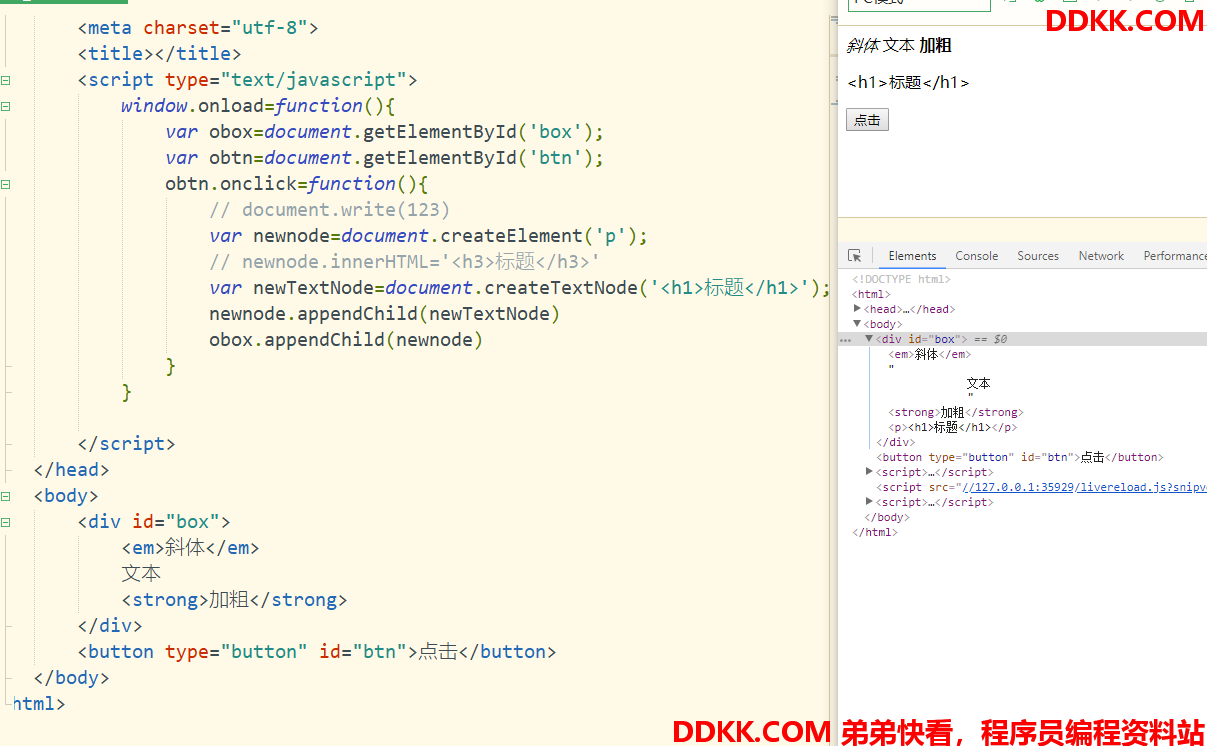Expand the head node in Elements tree
The image size is (1207, 746).
click(858, 309)
